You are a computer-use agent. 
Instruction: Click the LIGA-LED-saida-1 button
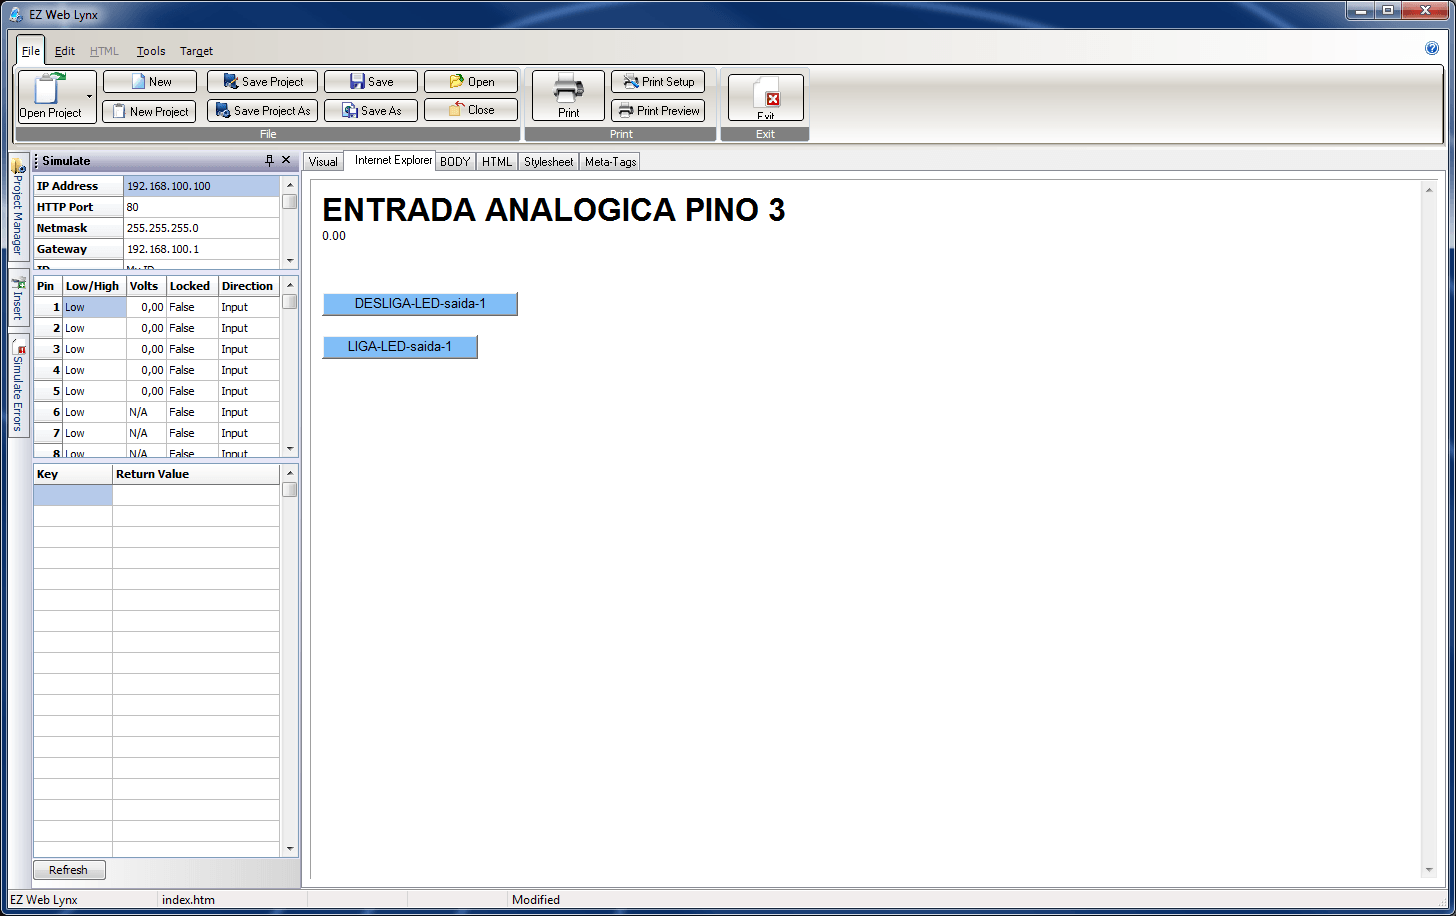click(400, 346)
